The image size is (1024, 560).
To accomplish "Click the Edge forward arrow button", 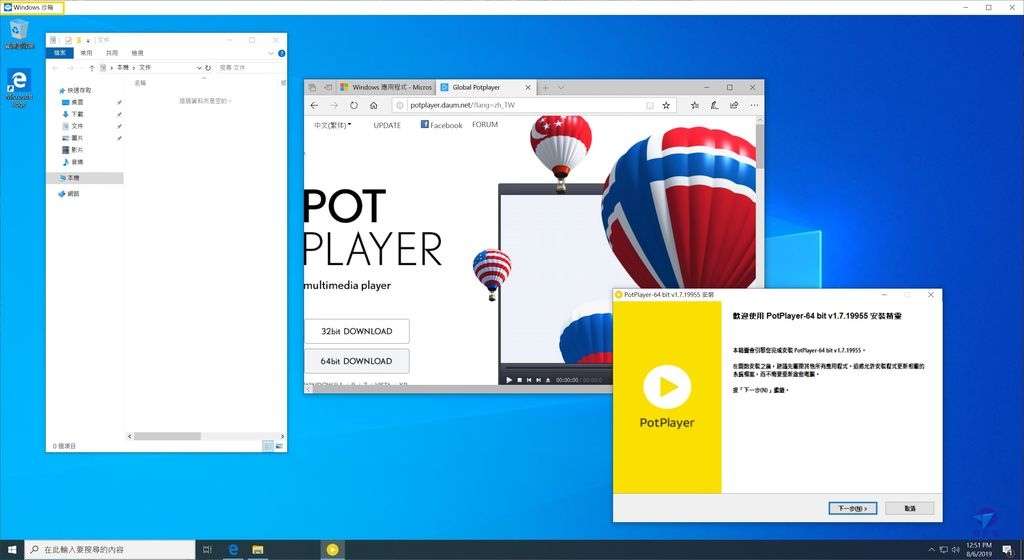I will pyautogui.click(x=334, y=105).
